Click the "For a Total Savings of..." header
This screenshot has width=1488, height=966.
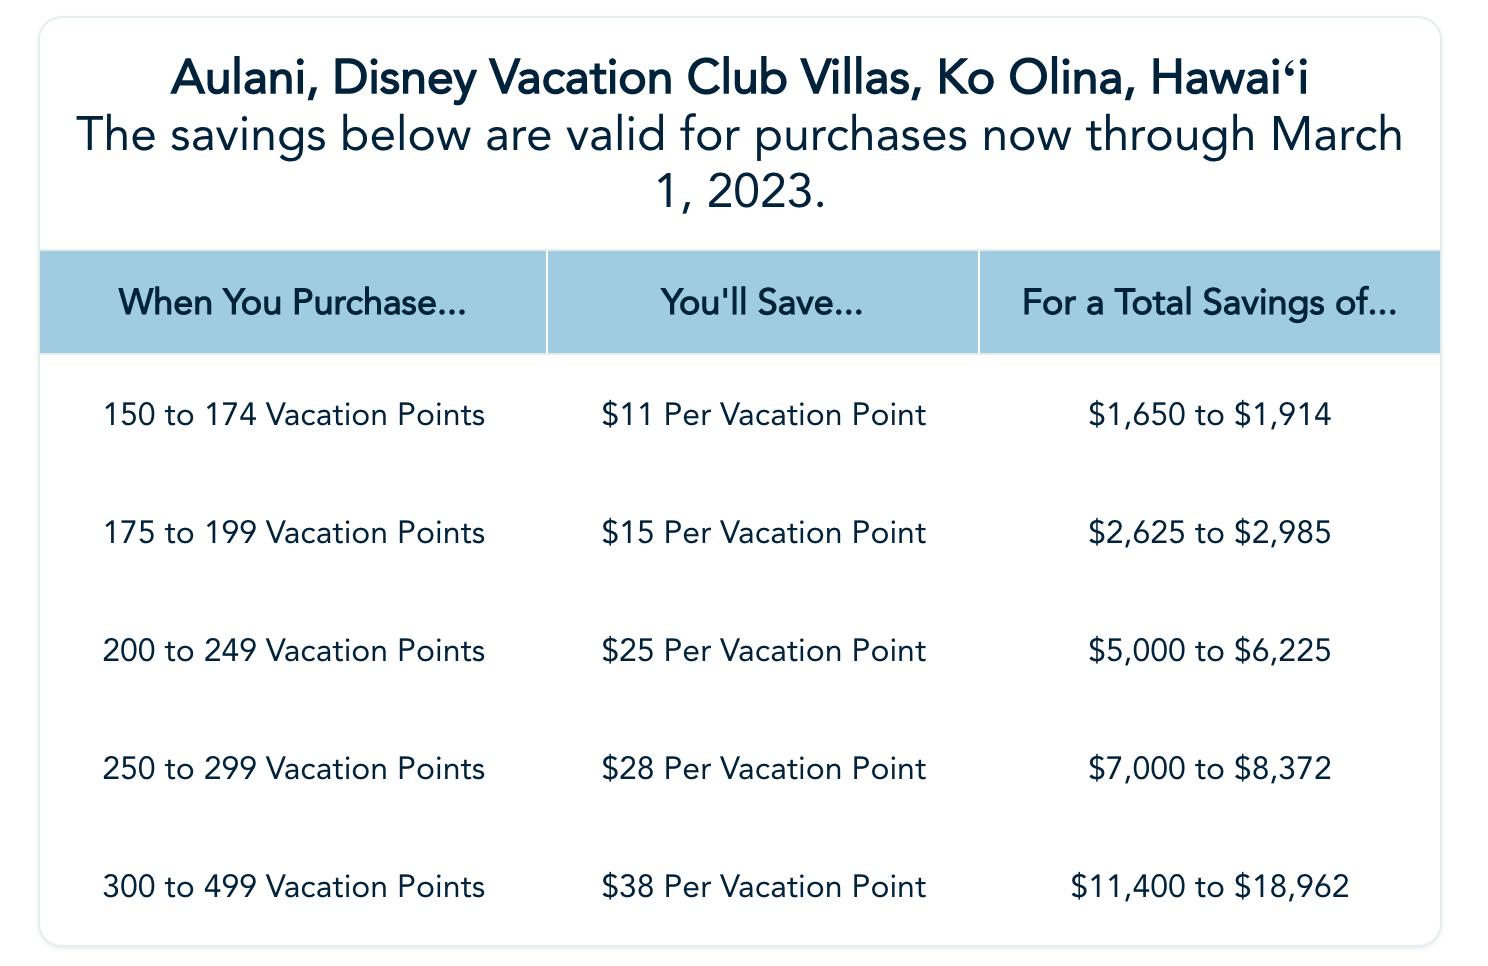tap(1209, 302)
